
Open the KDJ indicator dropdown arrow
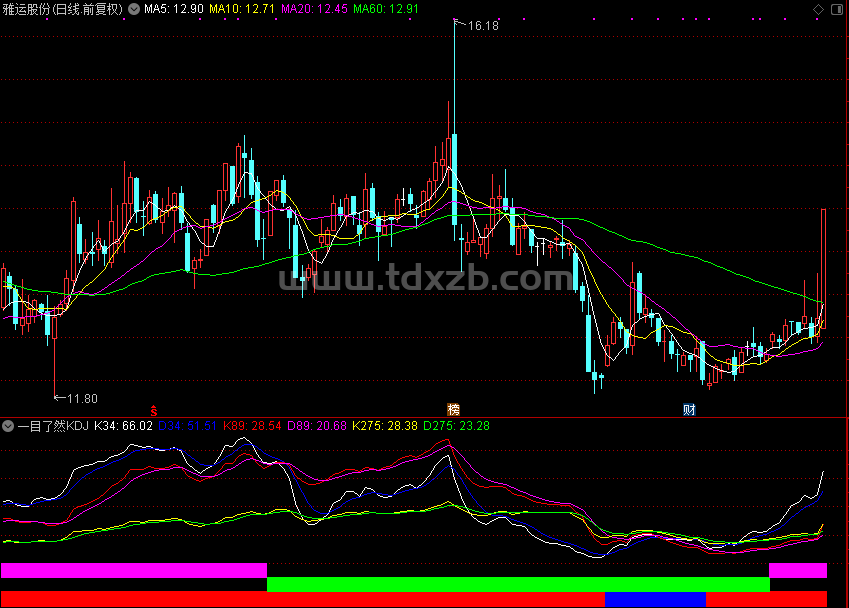(x=8, y=426)
